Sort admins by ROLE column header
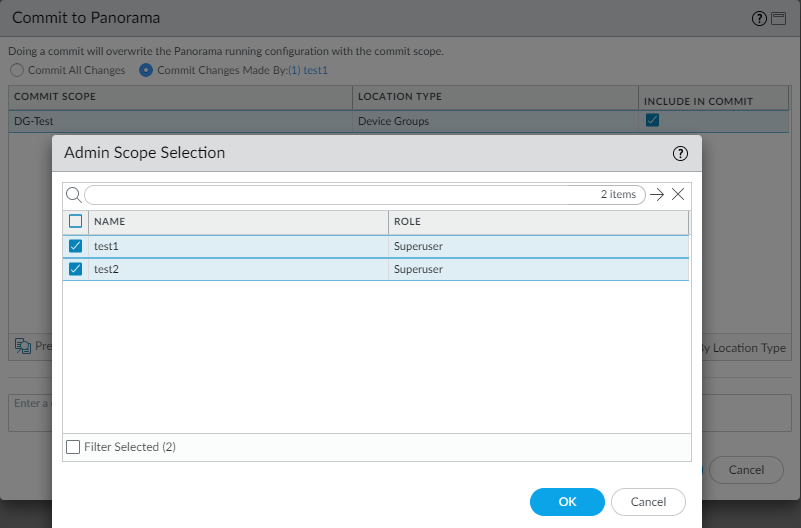Image resolution: width=801 pixels, height=528 pixels. [x=538, y=221]
